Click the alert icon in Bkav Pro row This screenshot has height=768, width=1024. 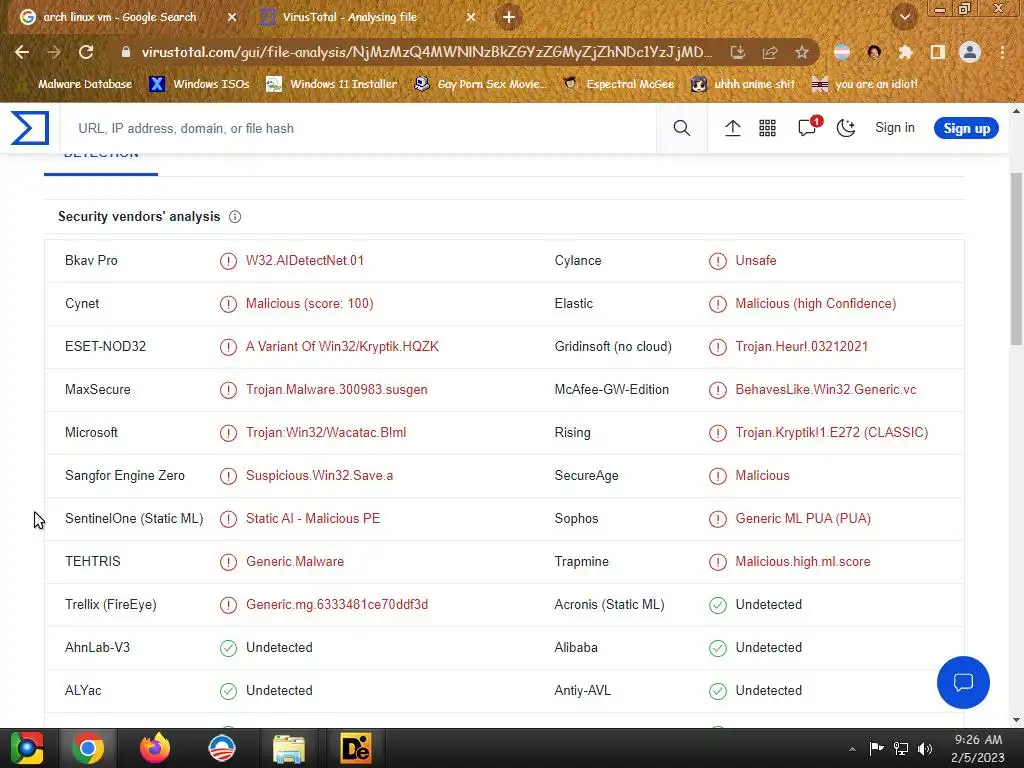(228, 261)
